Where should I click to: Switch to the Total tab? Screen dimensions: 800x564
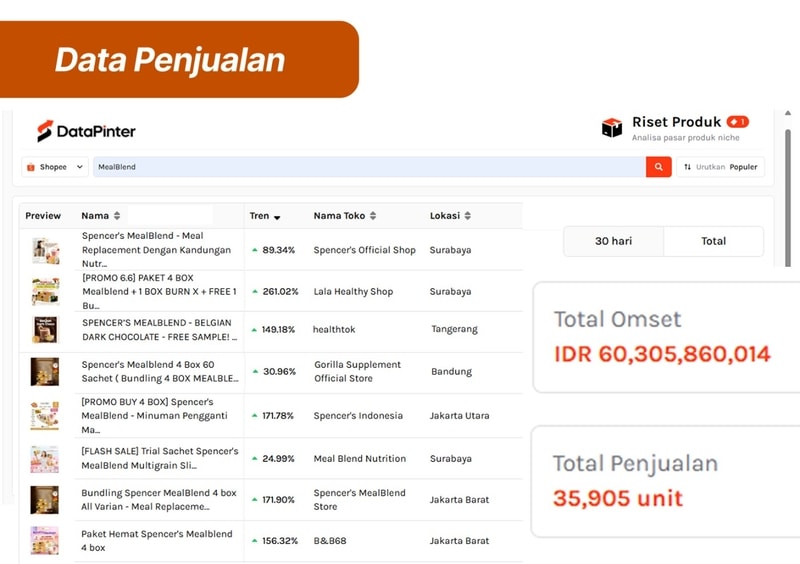(713, 241)
